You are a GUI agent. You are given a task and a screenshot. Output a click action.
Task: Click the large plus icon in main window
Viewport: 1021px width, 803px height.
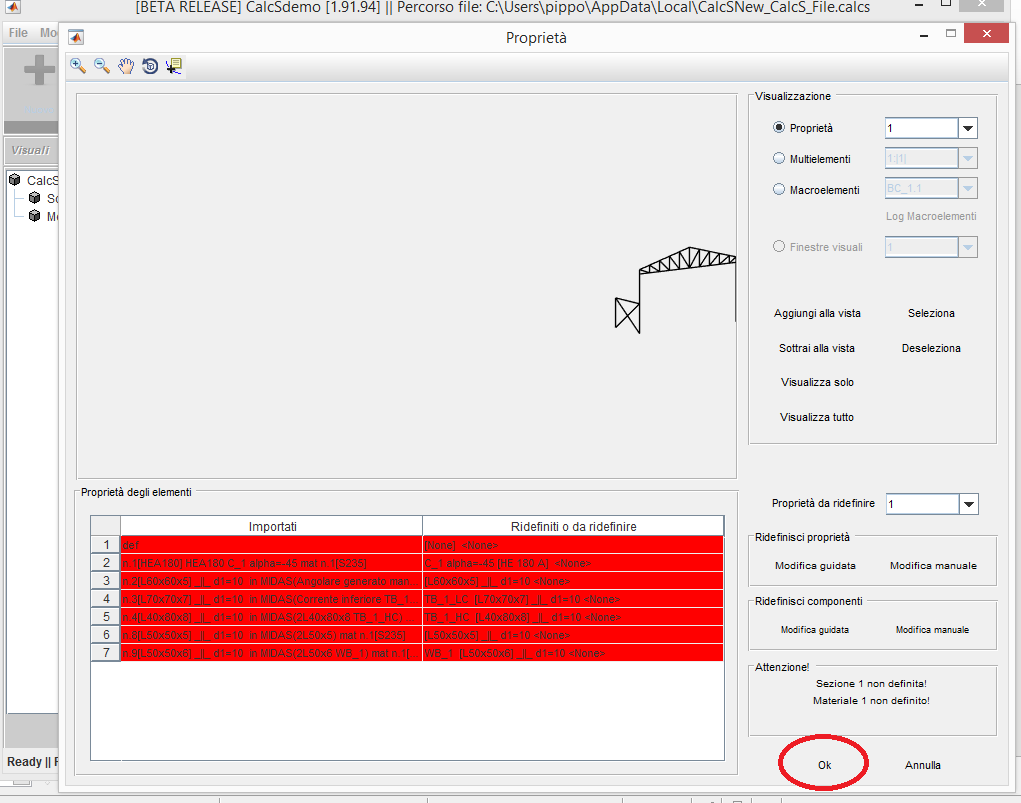click(x=39, y=70)
